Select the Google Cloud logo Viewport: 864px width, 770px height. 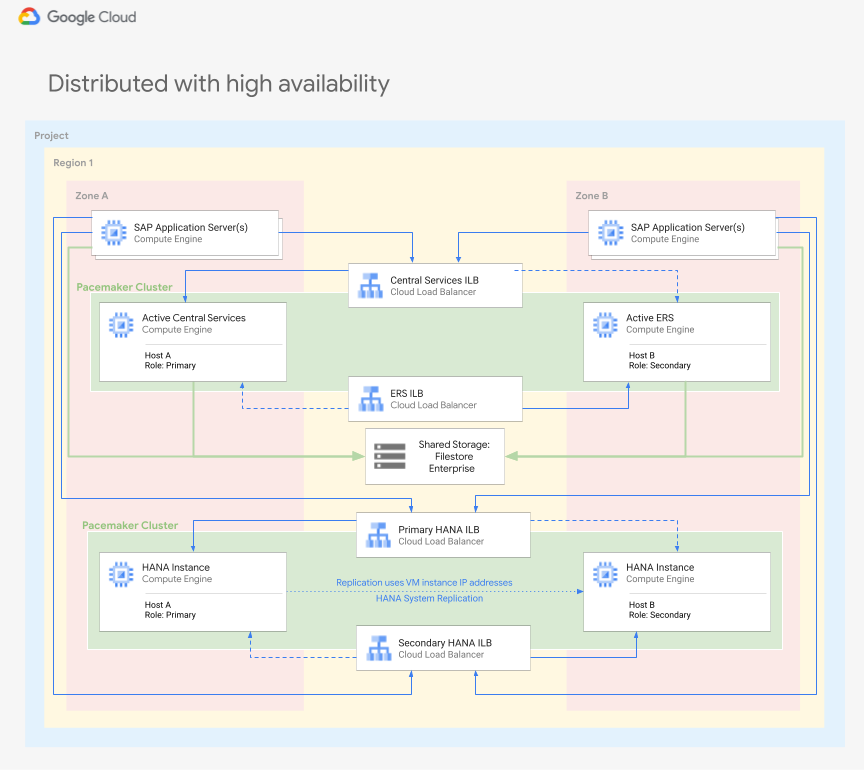click(x=76, y=17)
